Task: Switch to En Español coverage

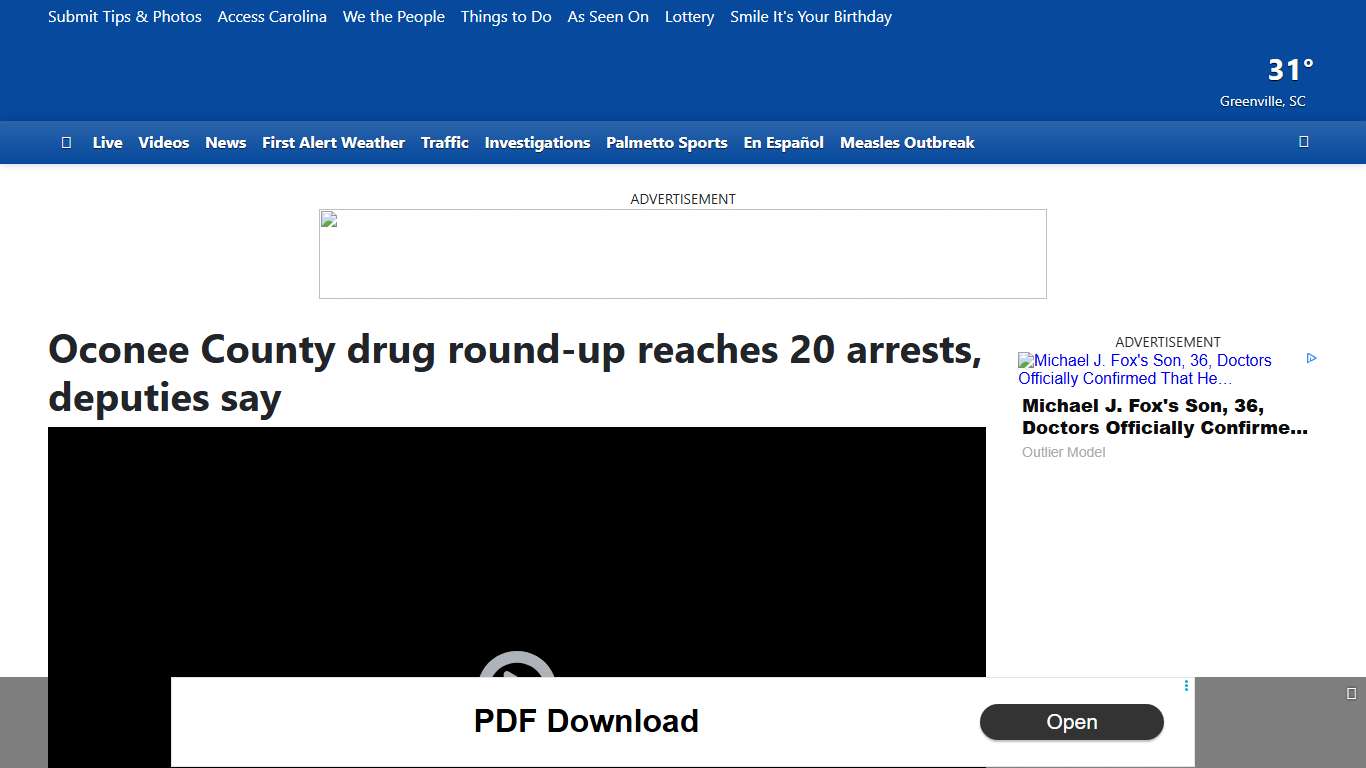Action: pos(783,142)
